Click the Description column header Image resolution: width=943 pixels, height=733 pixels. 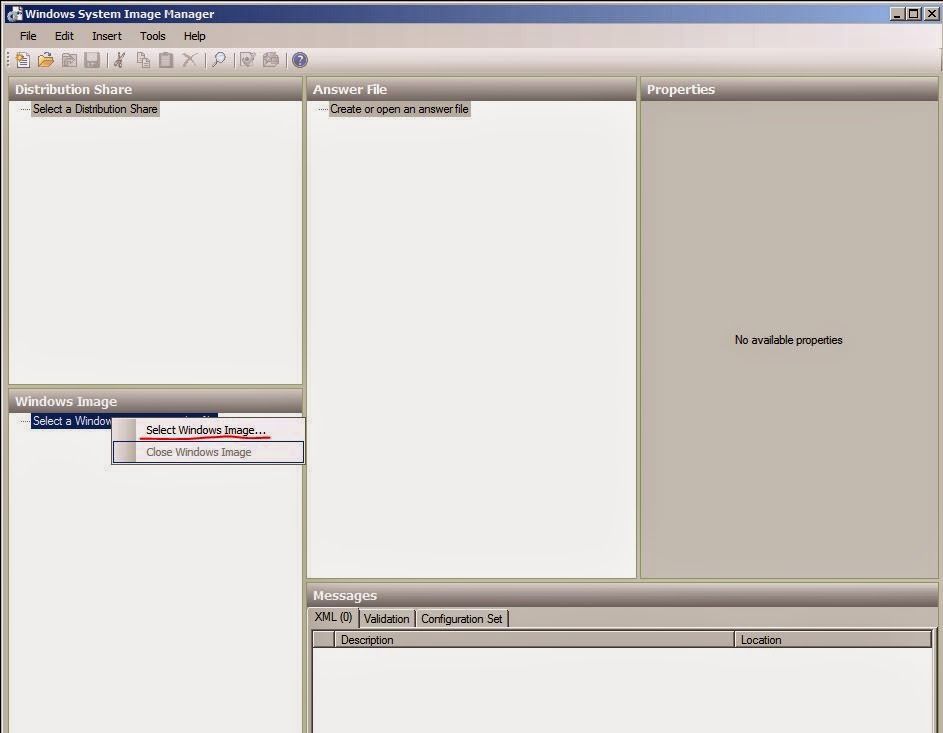[x=534, y=640]
